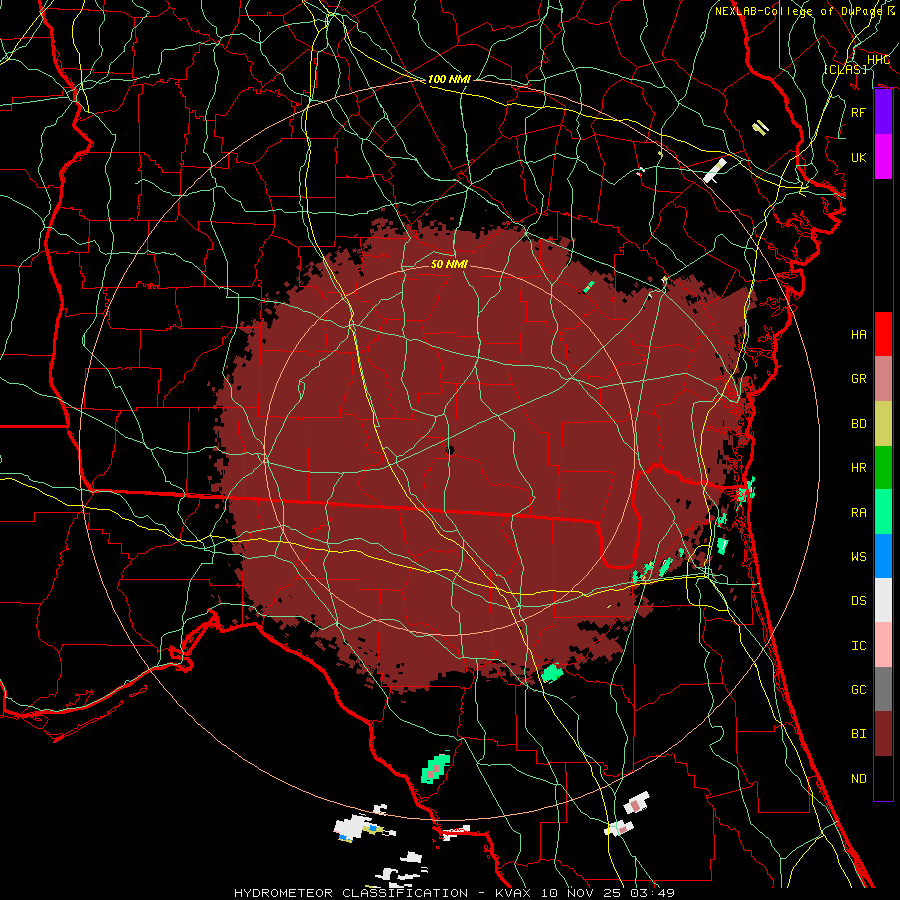
Task: Click the RF purple legend swatch
Action: (883, 112)
